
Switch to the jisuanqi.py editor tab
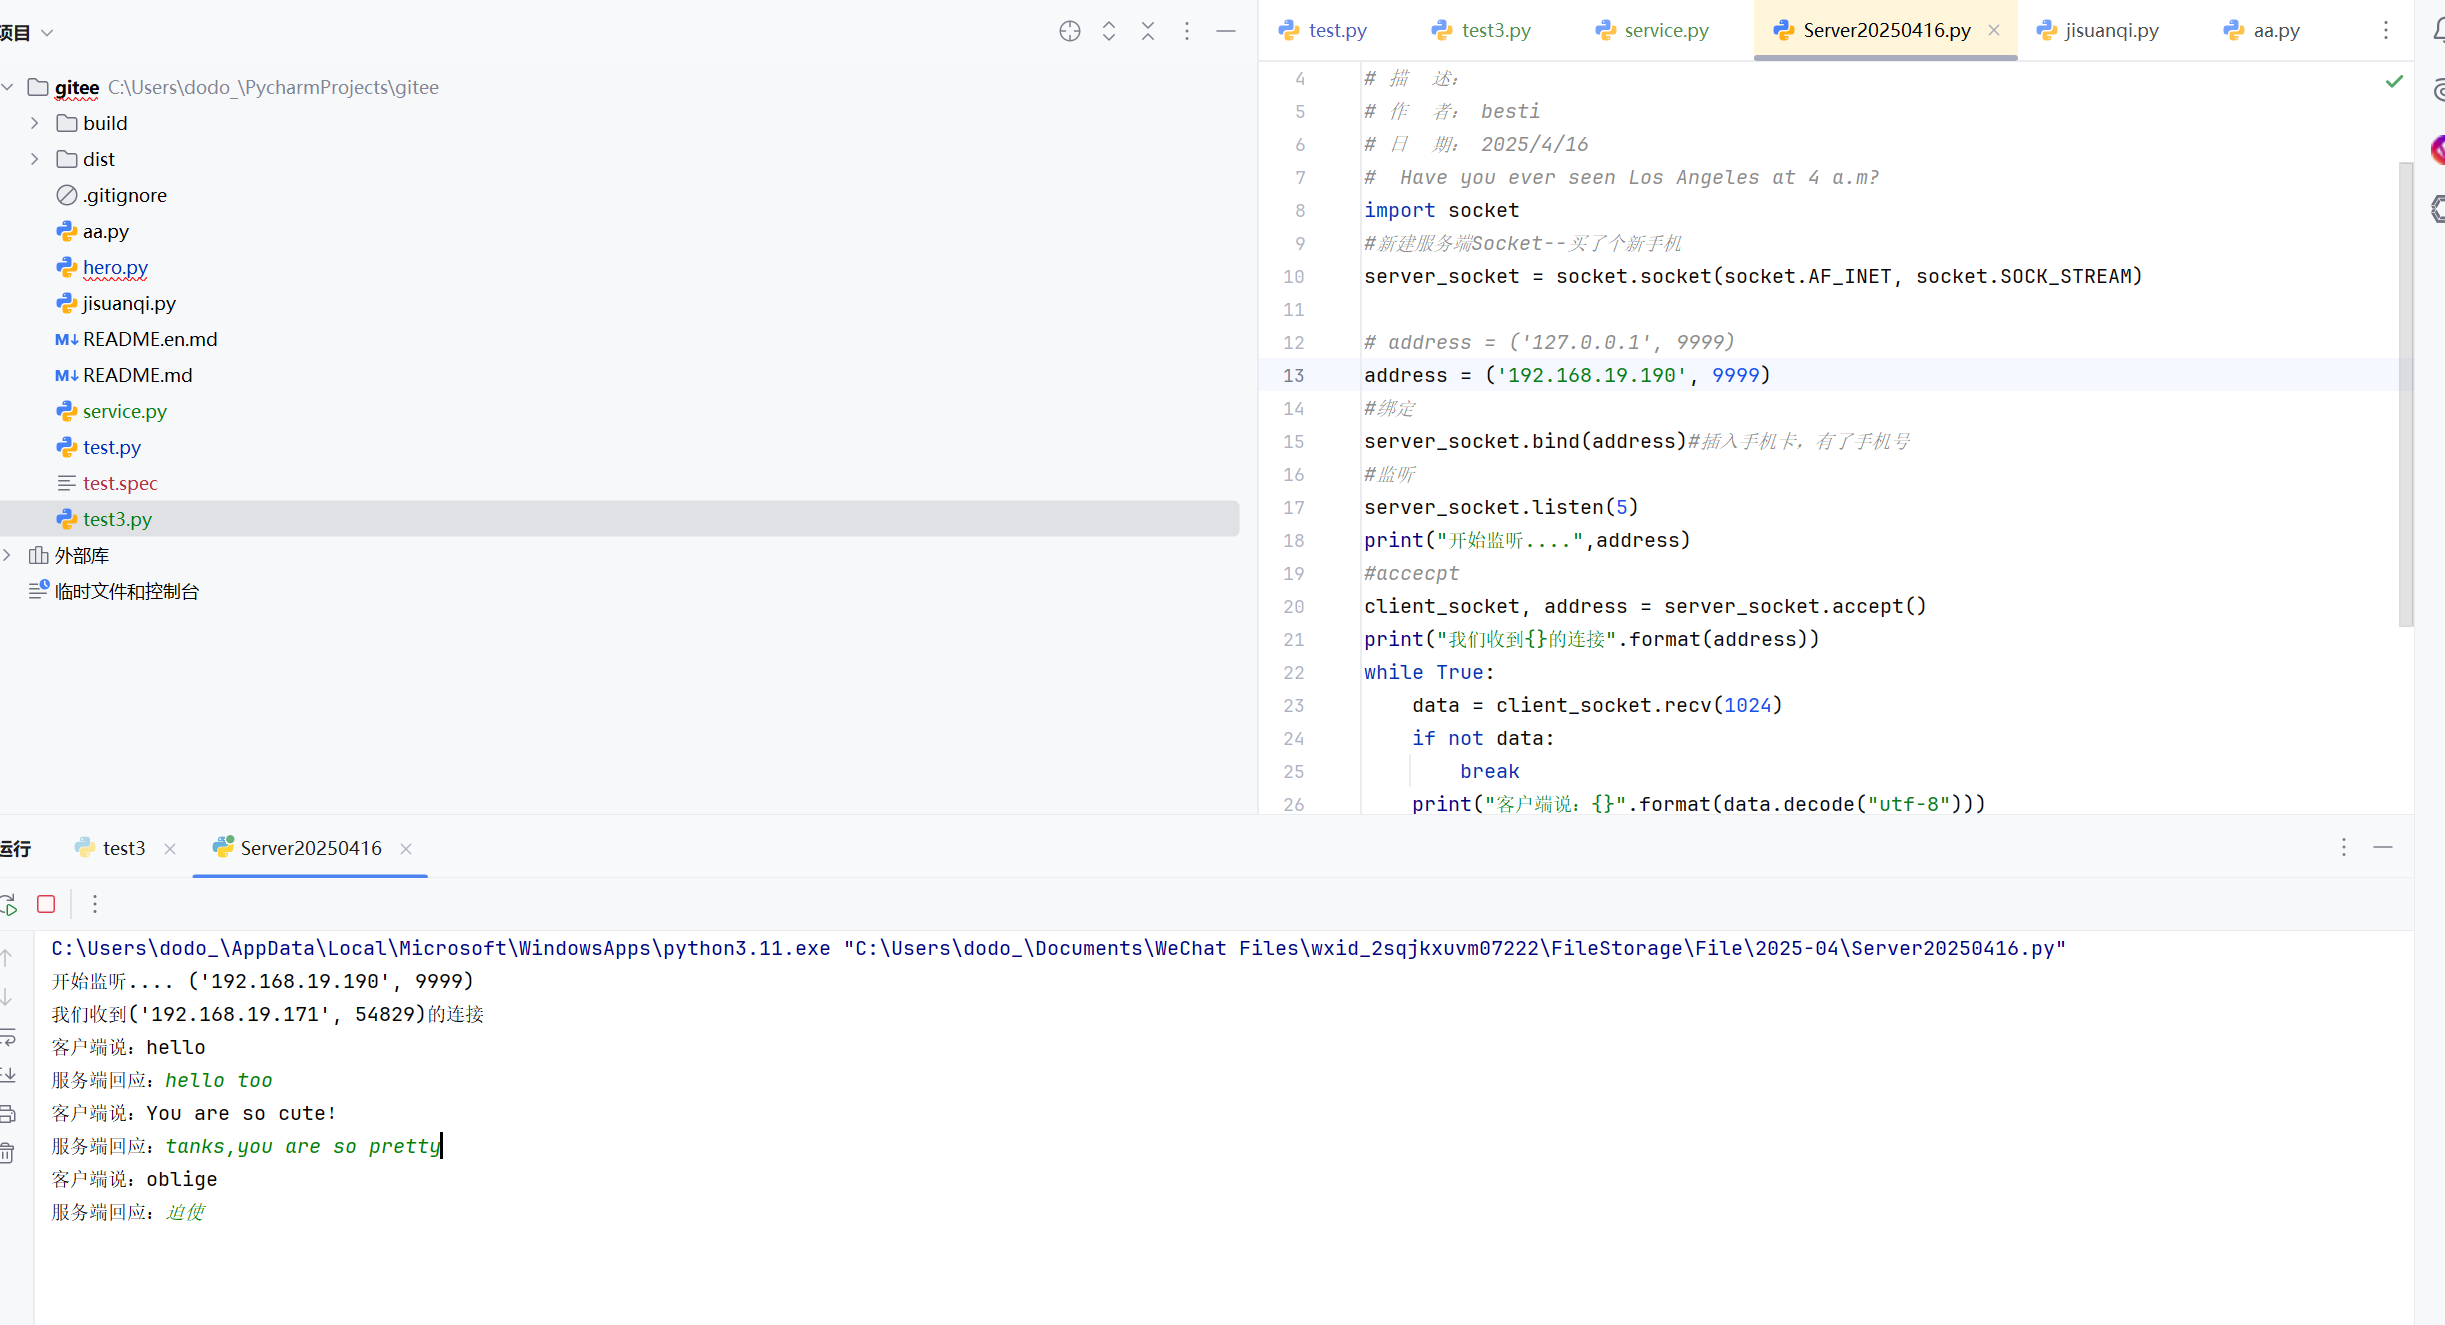click(x=2110, y=30)
